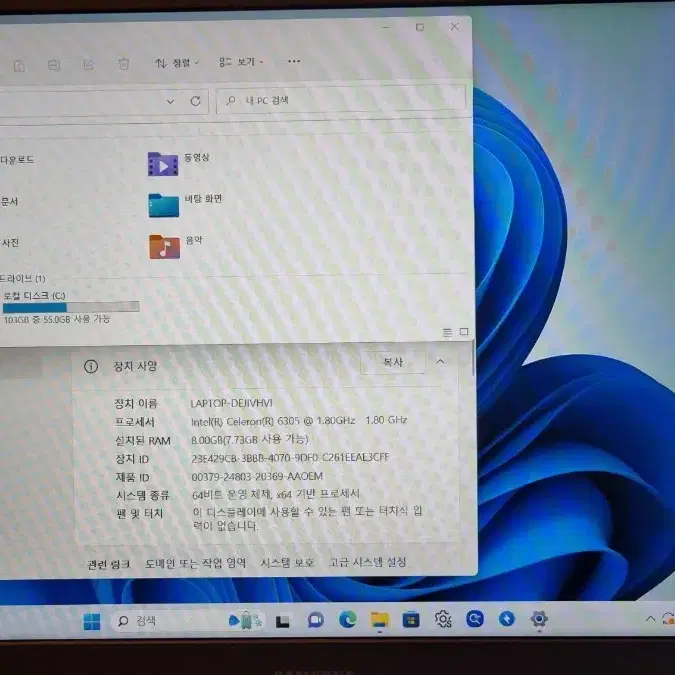Click the Copy toolbar icon in File Explorer
675x675 pixels.
[x=19, y=66]
